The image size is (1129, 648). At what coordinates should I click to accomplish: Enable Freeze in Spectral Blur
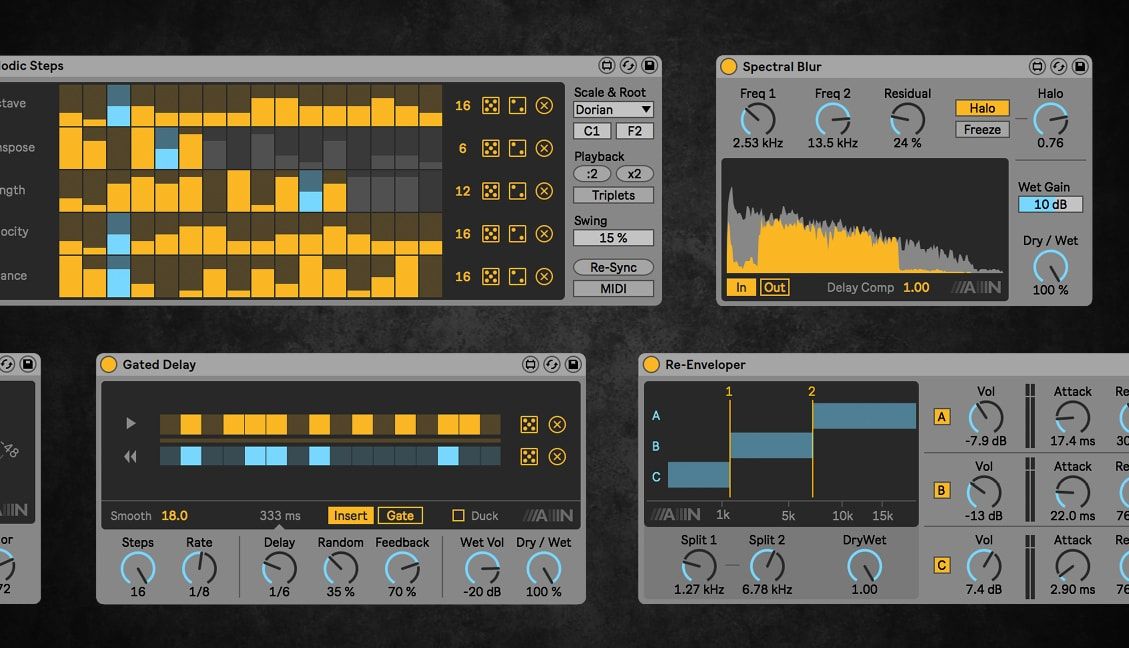coord(982,130)
